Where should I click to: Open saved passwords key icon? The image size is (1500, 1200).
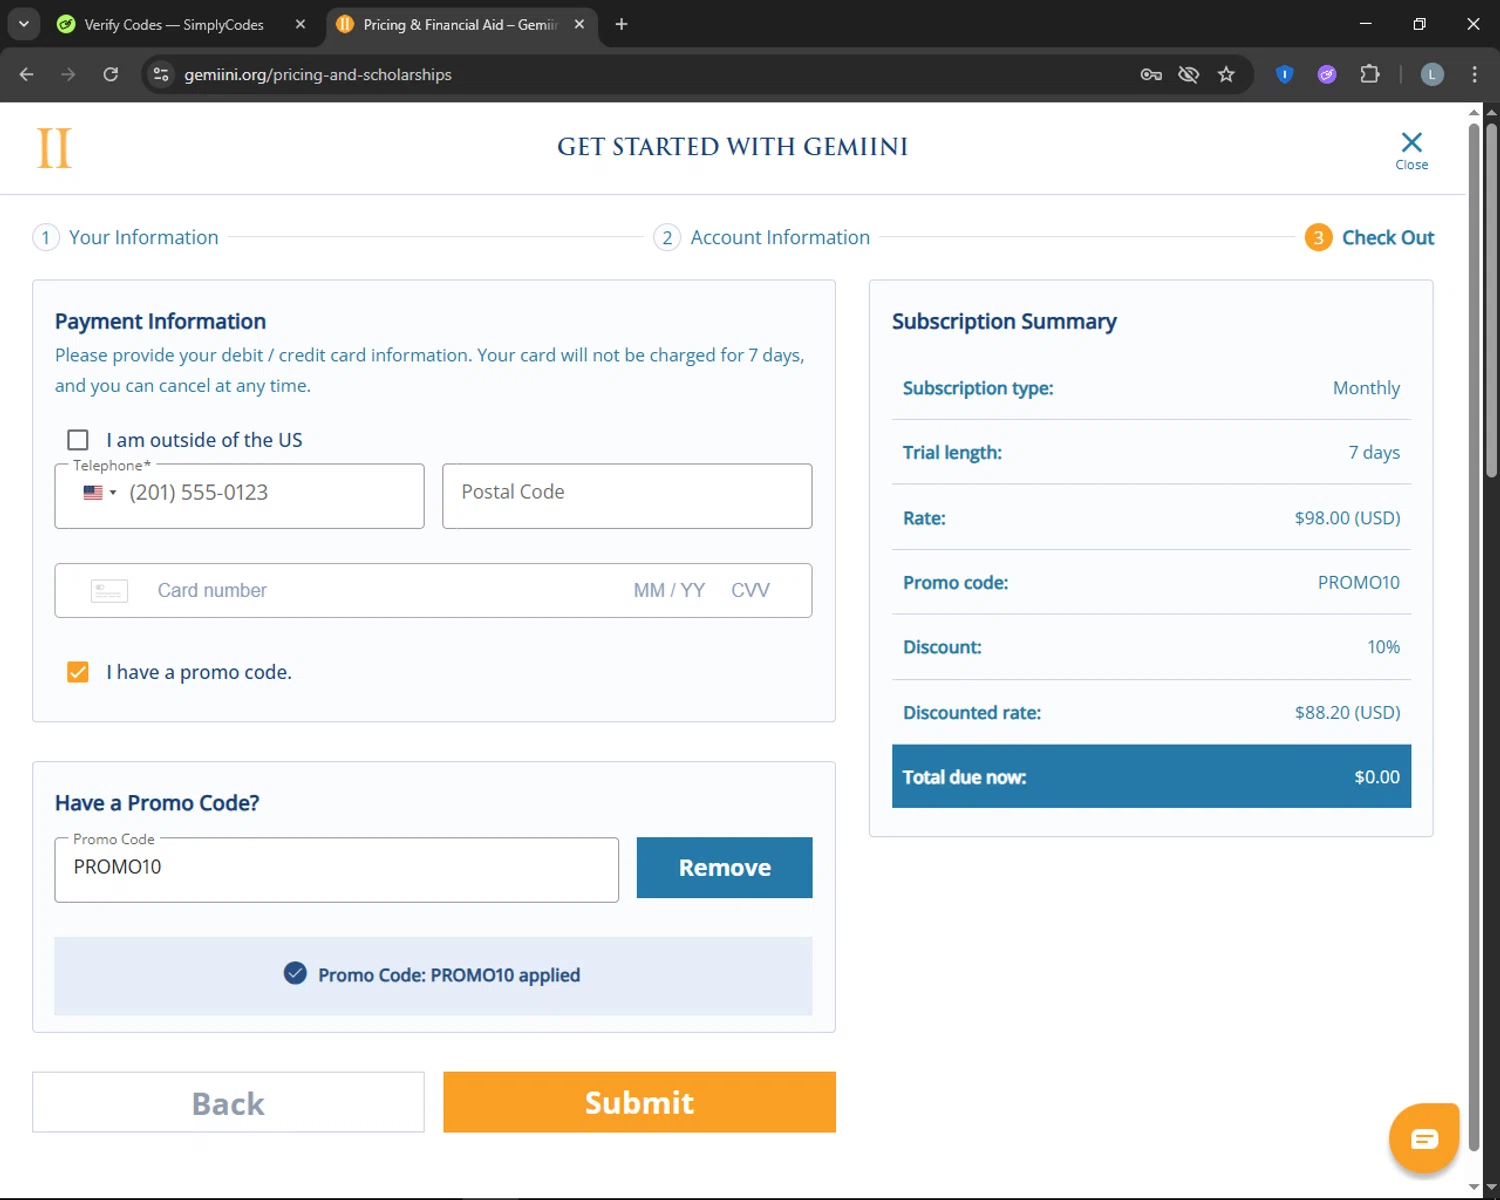1151,74
